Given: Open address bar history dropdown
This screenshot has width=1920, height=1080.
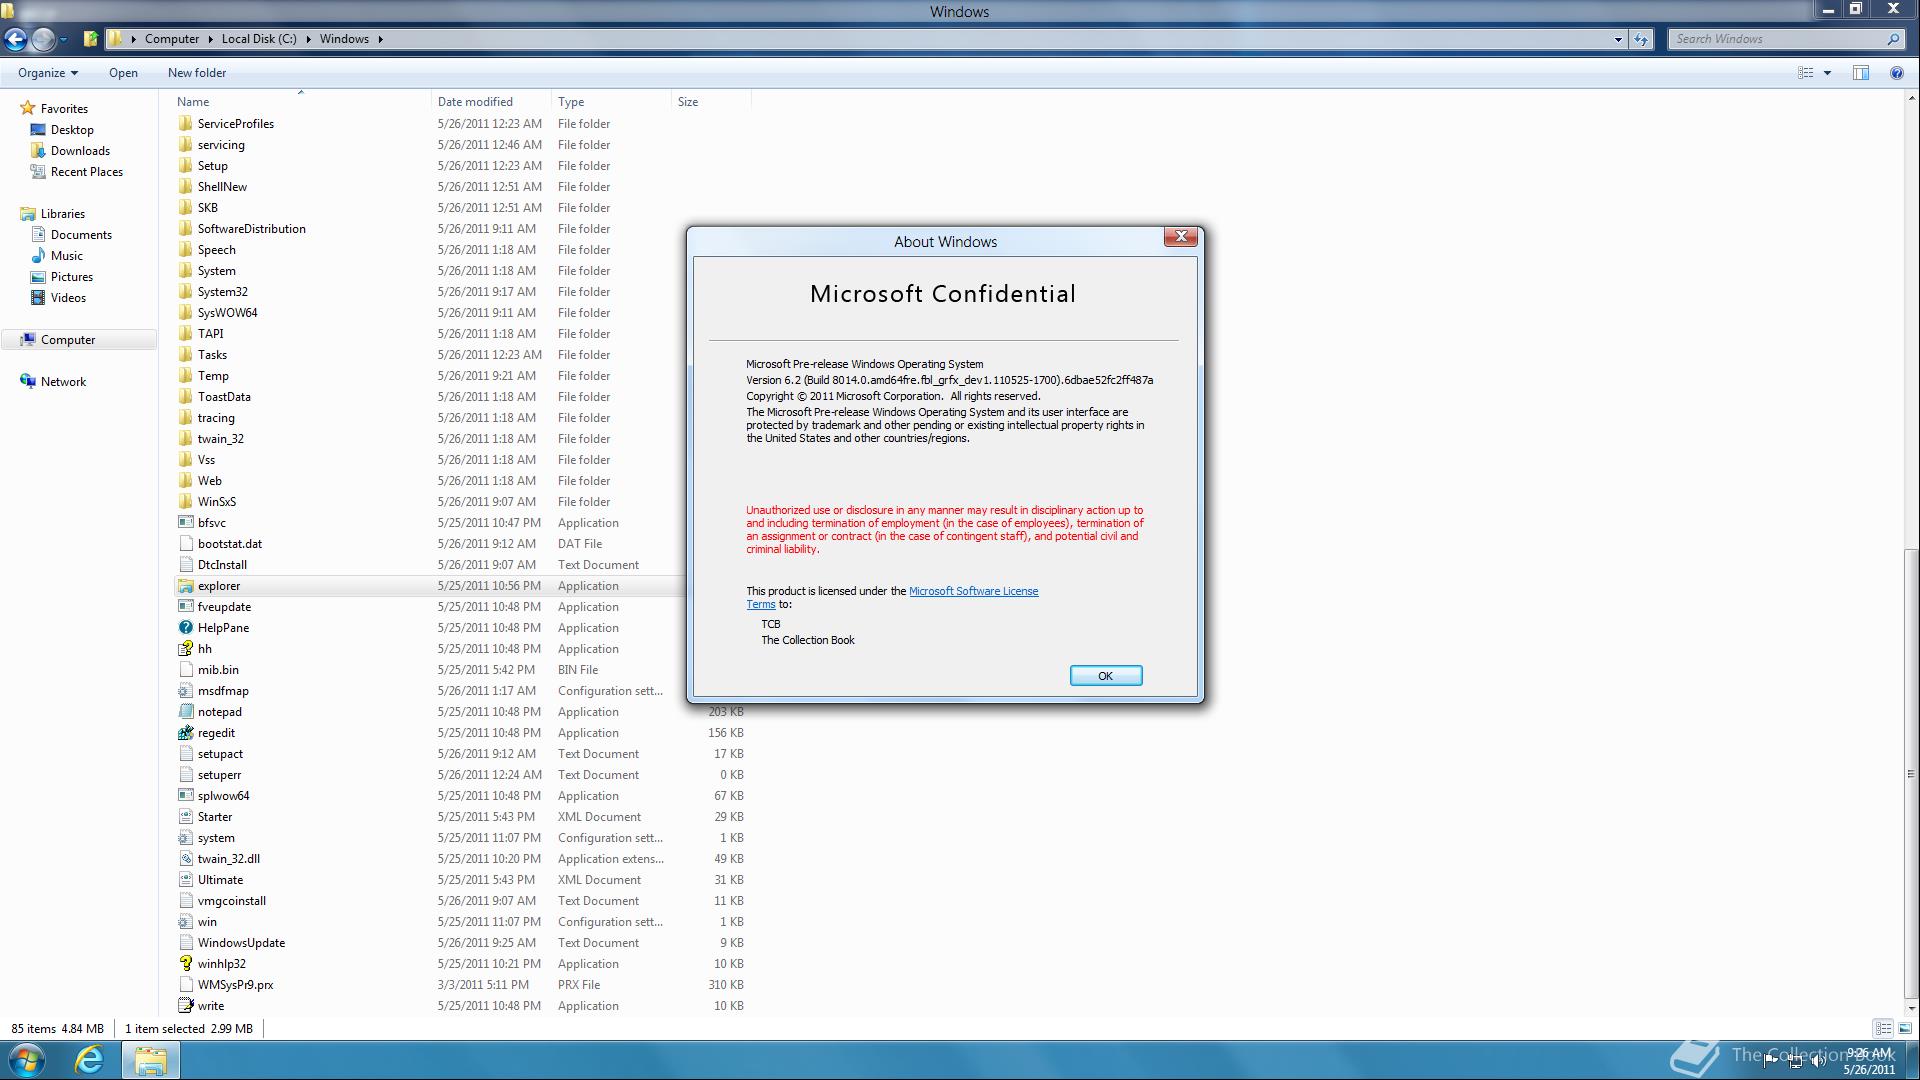Looking at the screenshot, I should tap(1617, 39).
